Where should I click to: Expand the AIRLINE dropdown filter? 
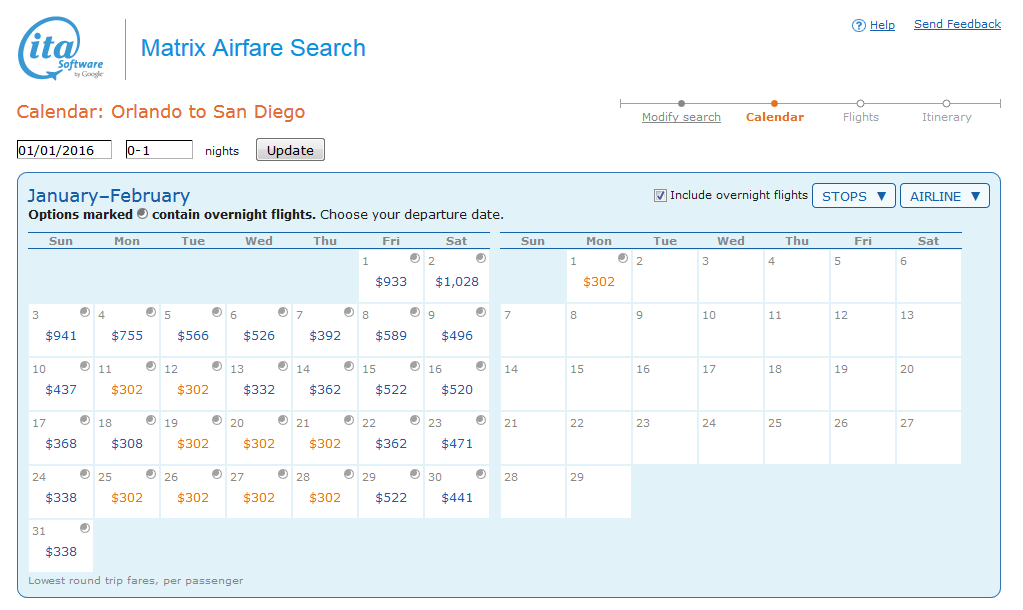click(944, 196)
